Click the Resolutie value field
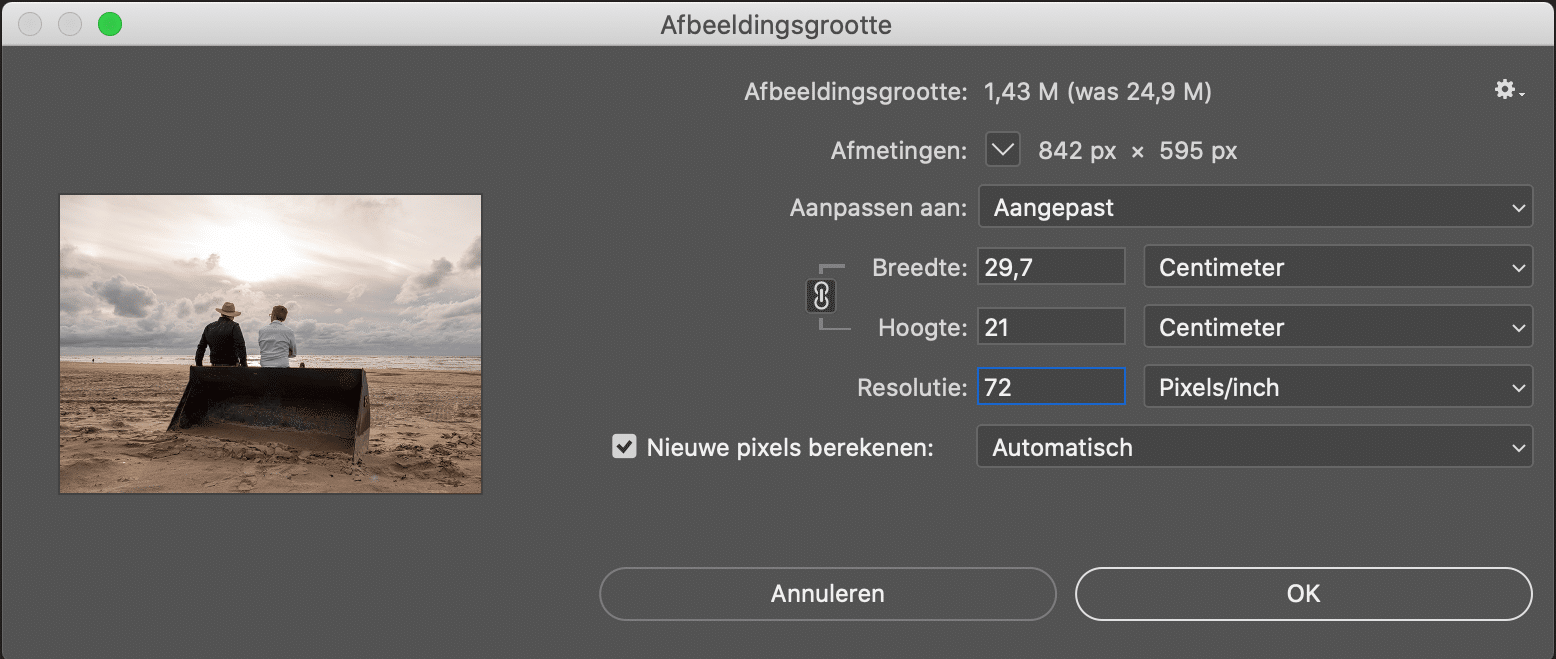Image resolution: width=1556 pixels, height=659 pixels. pyautogui.click(x=1051, y=387)
